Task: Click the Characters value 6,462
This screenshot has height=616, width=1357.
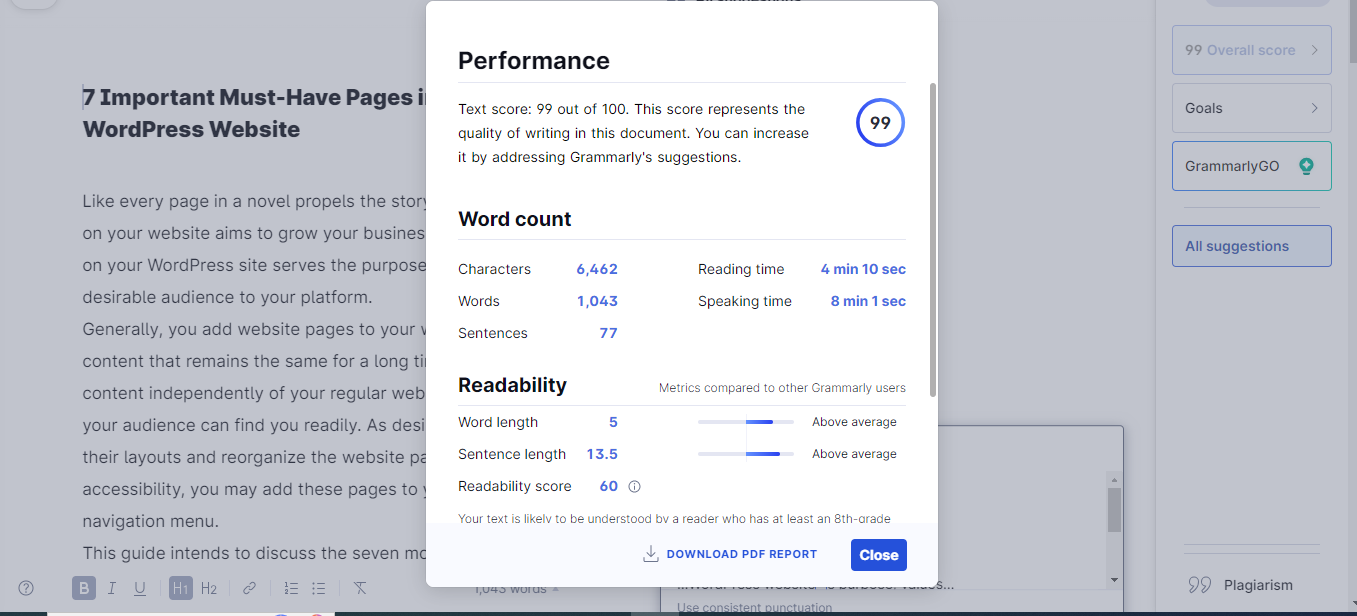Action: [x=597, y=269]
